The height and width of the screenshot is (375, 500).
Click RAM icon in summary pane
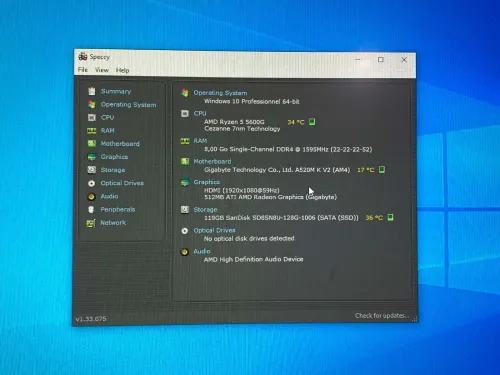click(x=185, y=141)
